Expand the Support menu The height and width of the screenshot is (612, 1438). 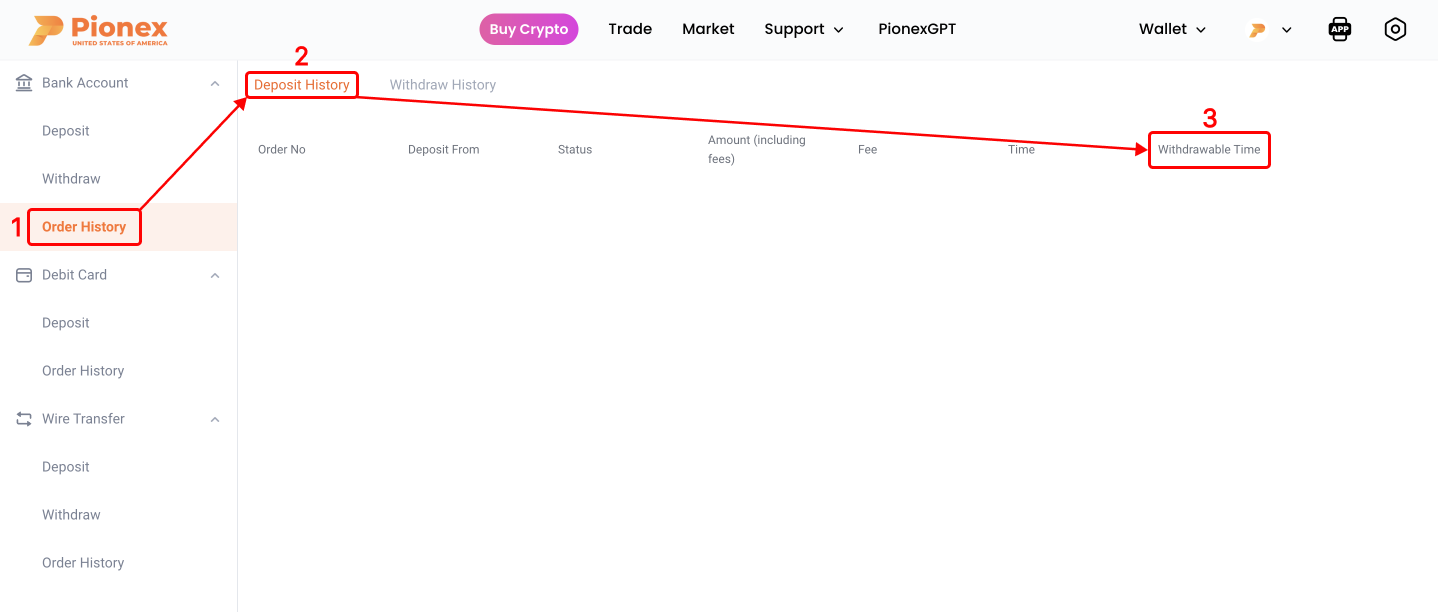tap(804, 29)
